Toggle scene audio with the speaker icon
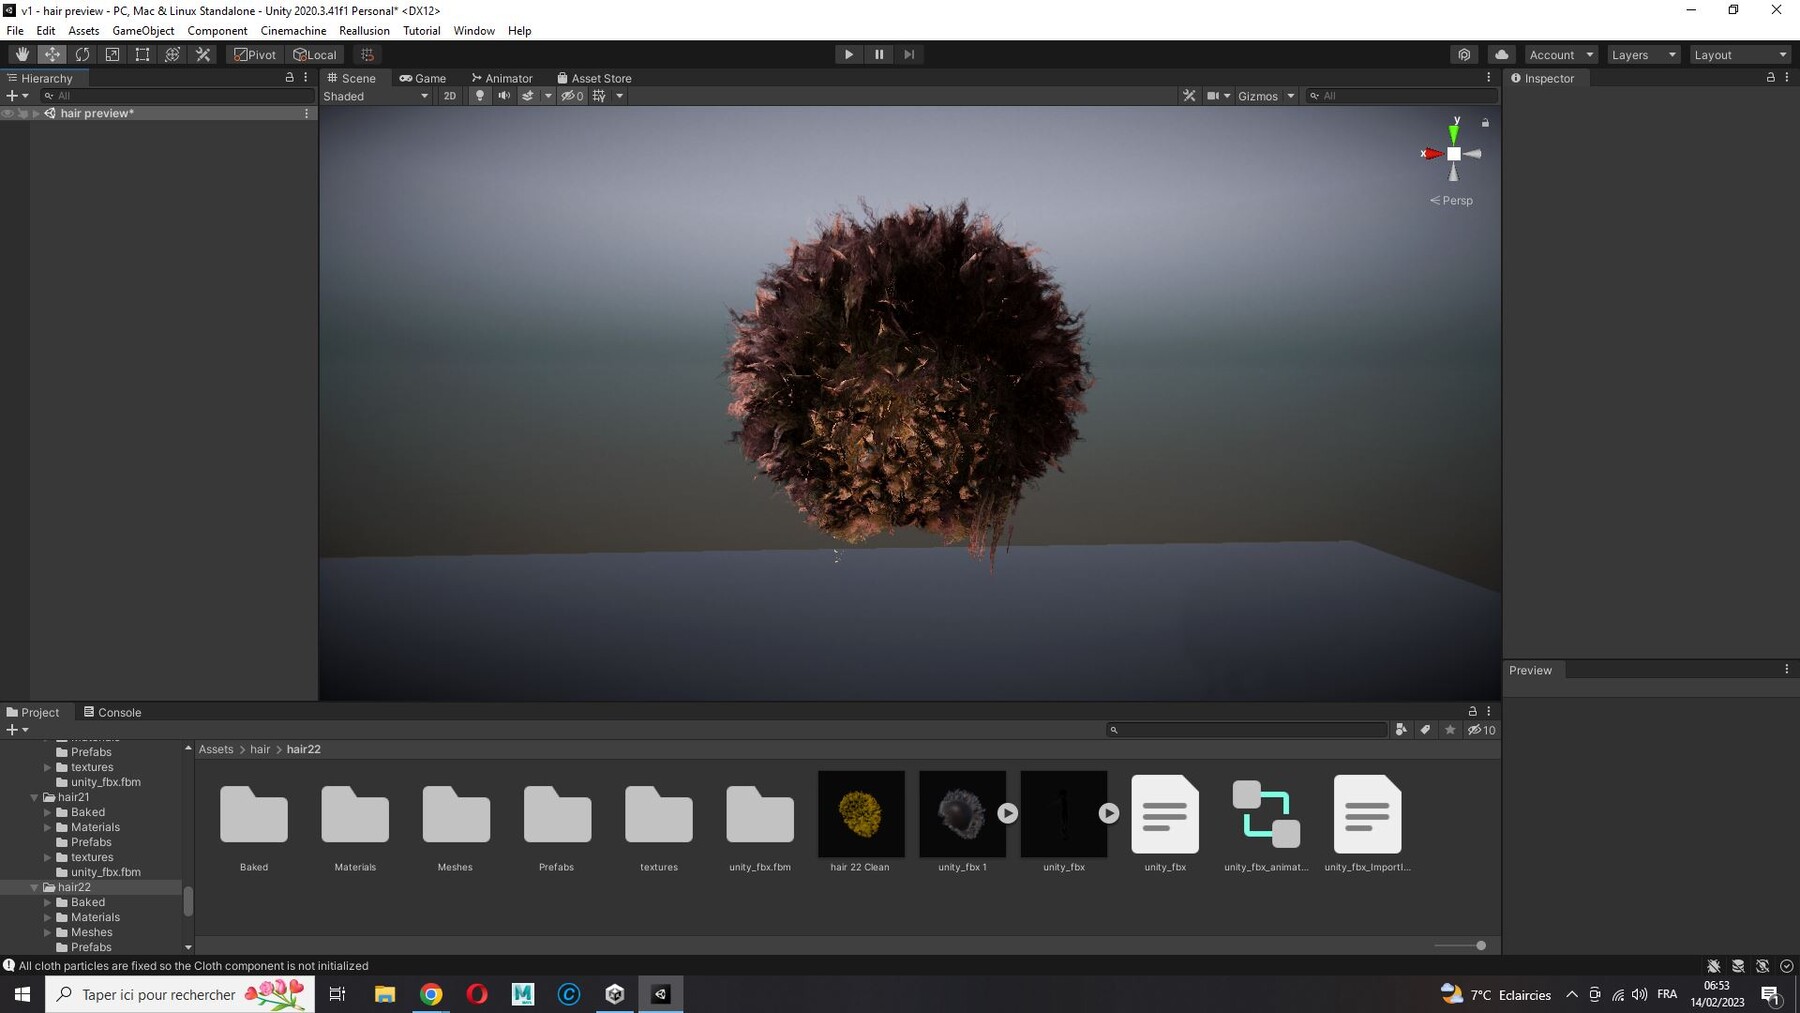 (x=504, y=96)
